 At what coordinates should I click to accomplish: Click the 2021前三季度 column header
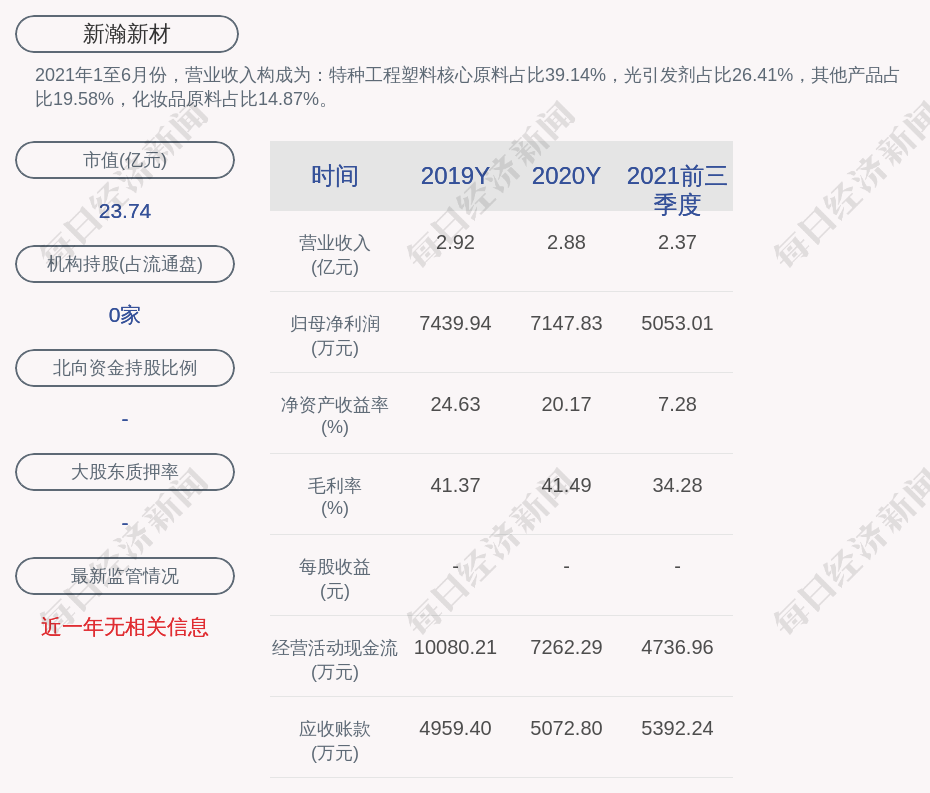[x=677, y=190]
